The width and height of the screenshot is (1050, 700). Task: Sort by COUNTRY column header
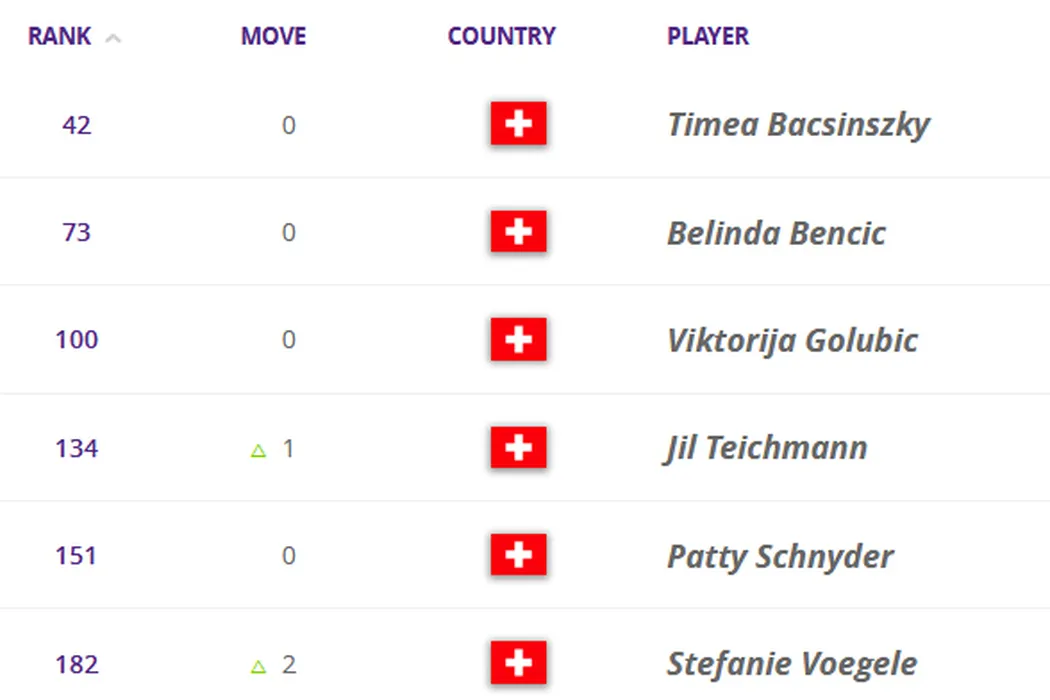point(501,37)
